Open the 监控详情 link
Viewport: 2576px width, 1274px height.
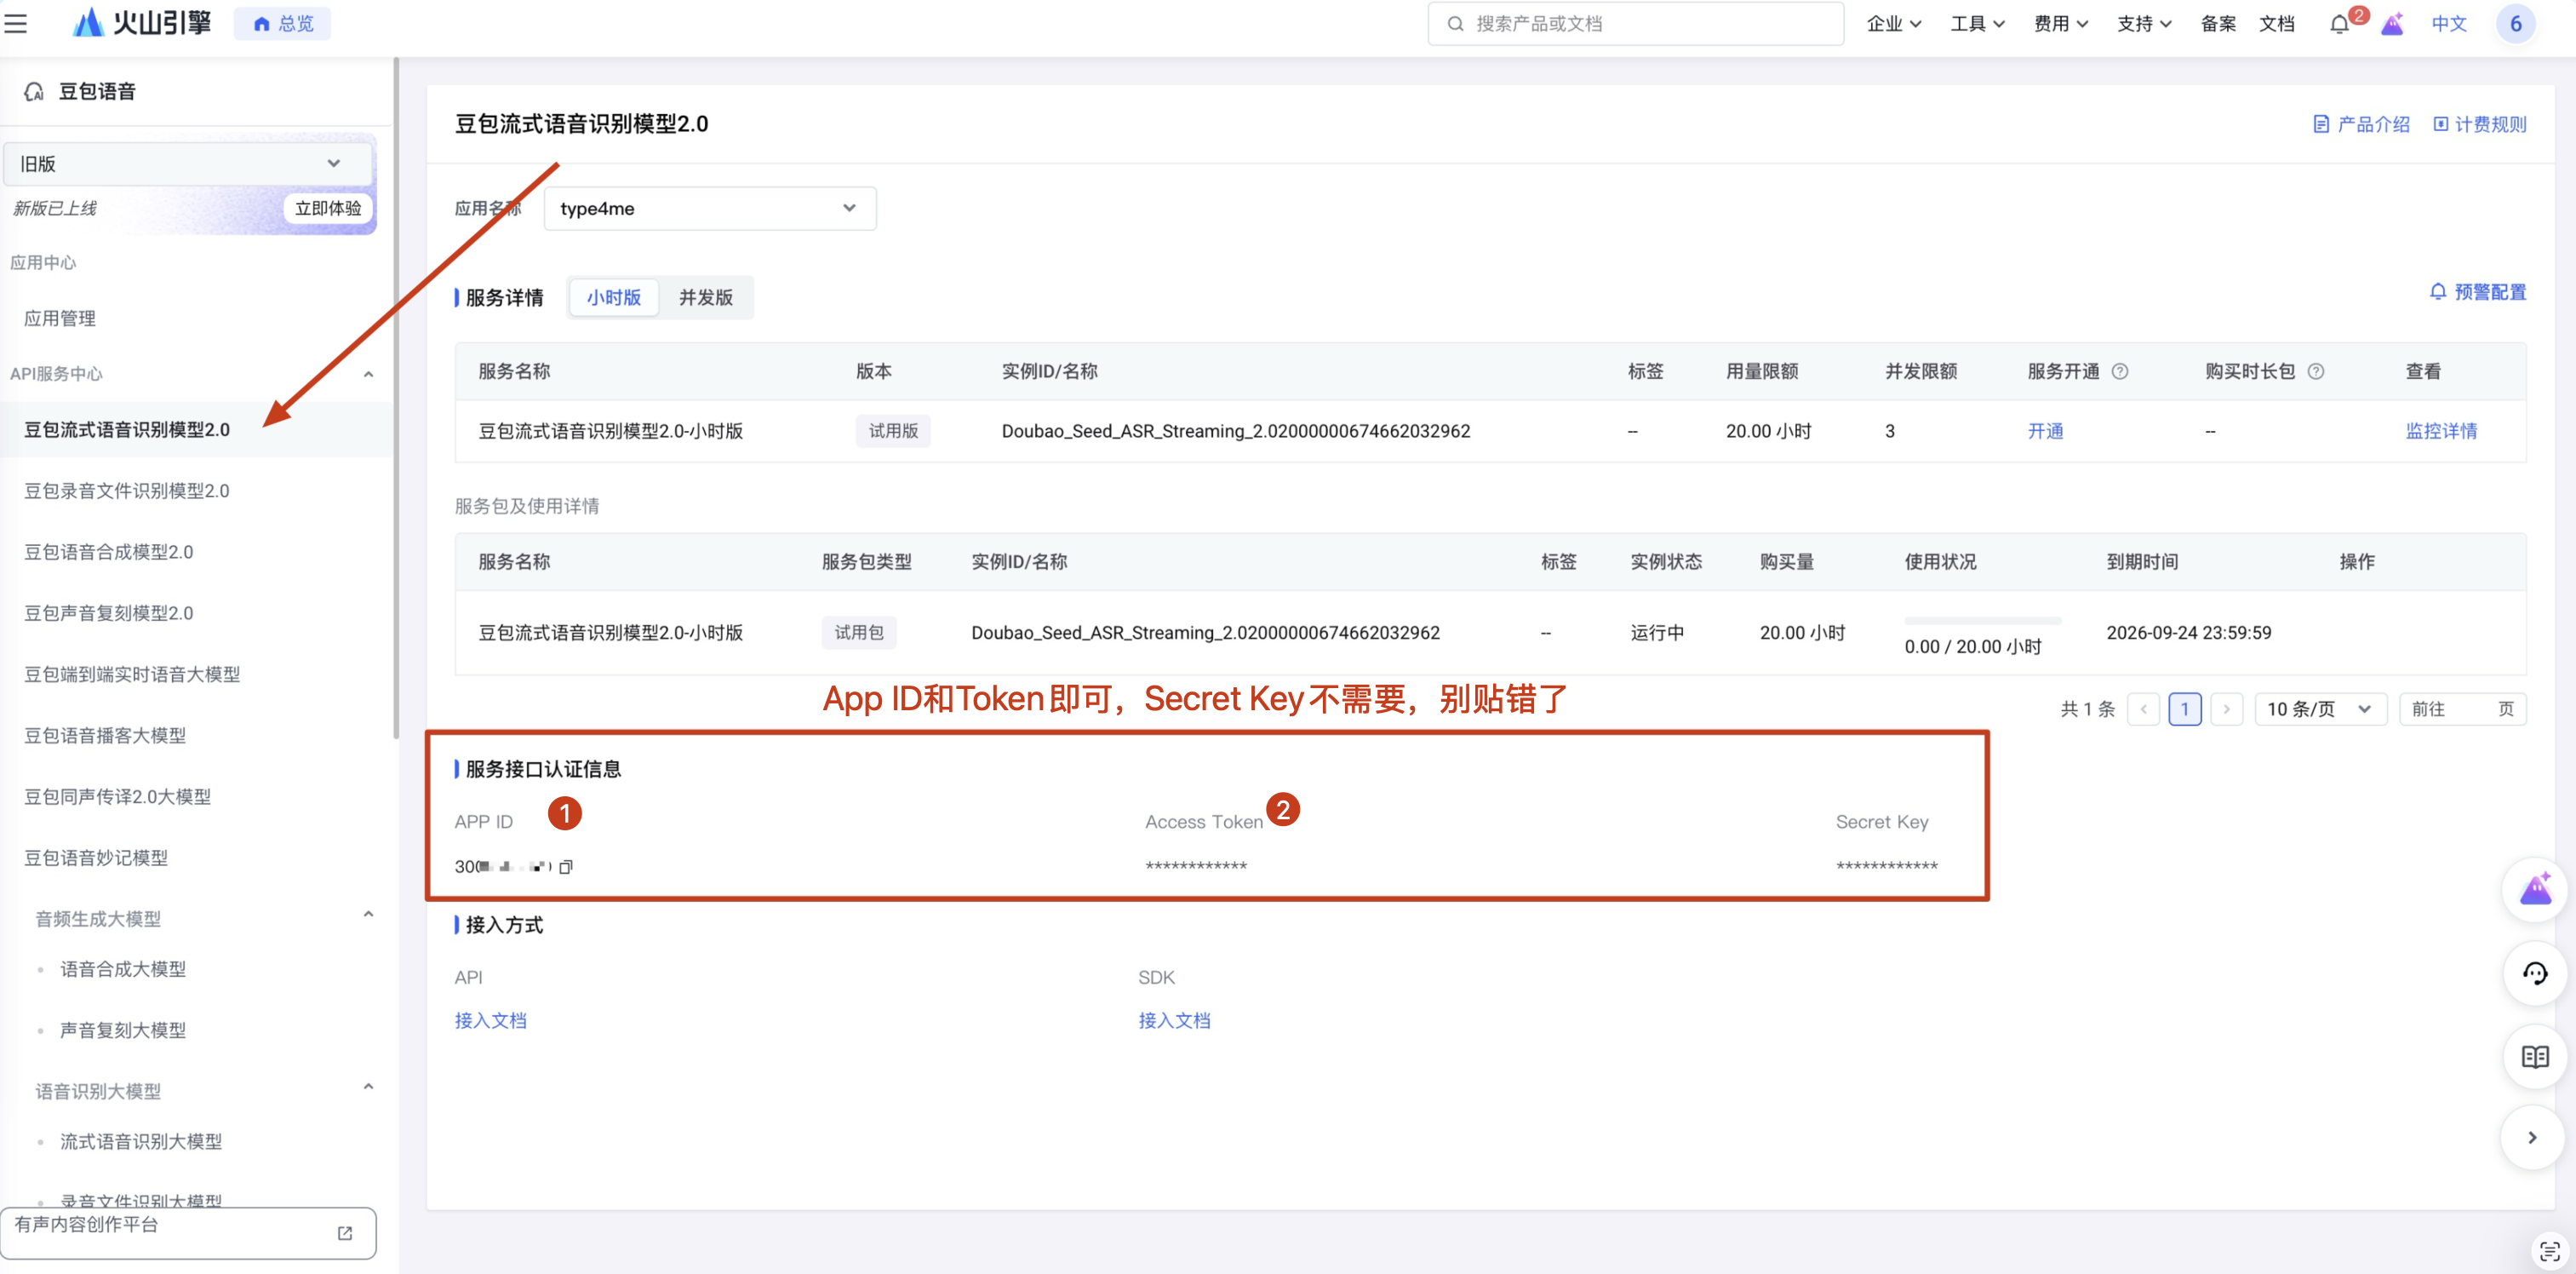tap(2441, 431)
